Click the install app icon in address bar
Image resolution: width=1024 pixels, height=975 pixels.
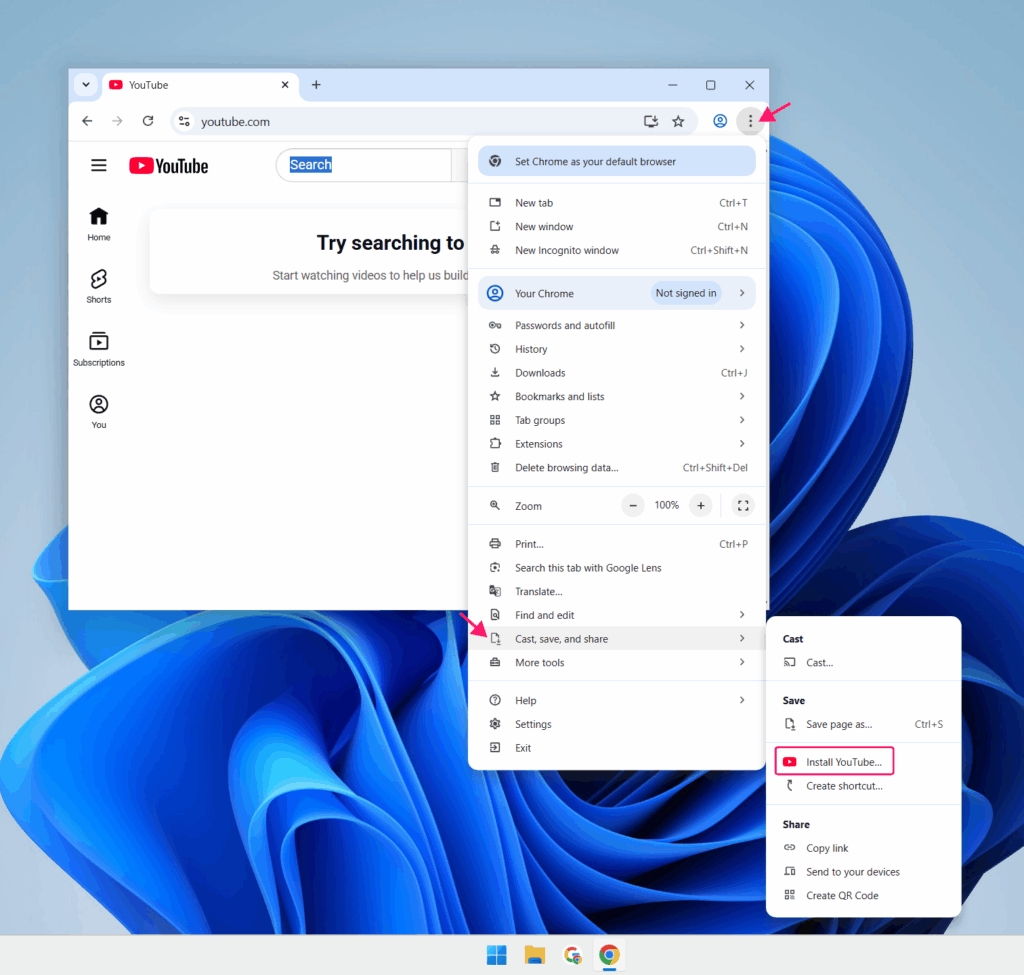[650, 121]
